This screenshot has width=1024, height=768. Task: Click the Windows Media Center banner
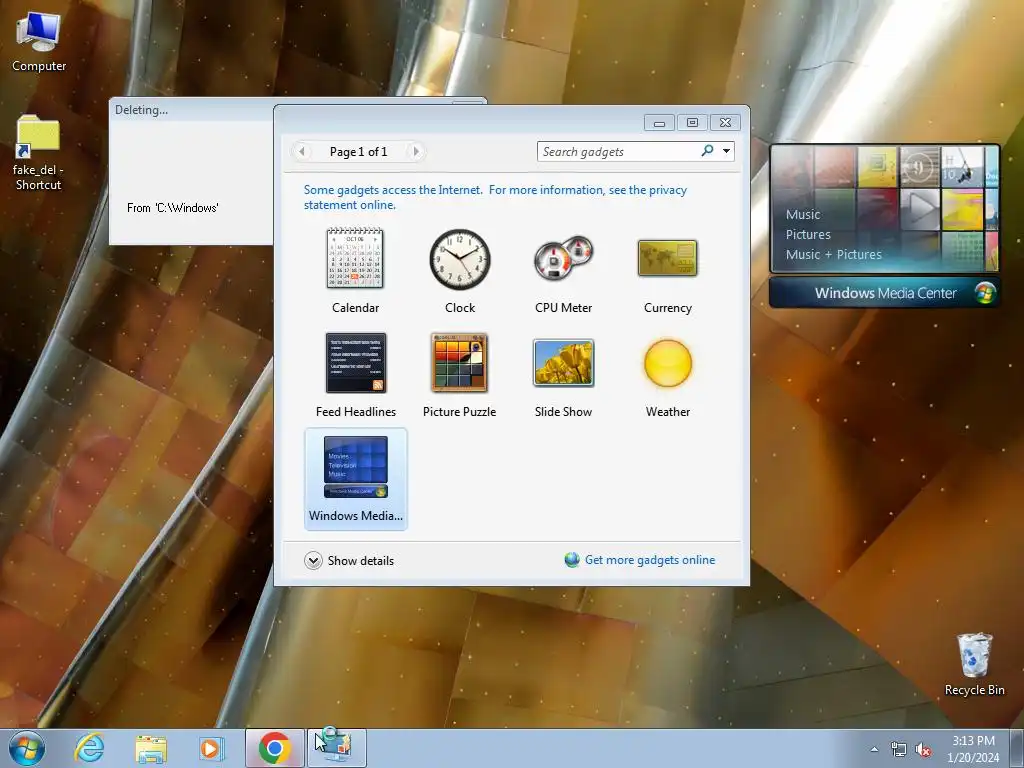pyautogui.click(x=884, y=293)
